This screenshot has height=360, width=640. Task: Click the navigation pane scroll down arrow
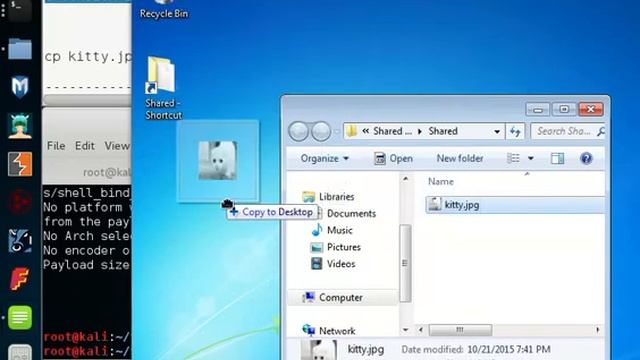[405, 329]
